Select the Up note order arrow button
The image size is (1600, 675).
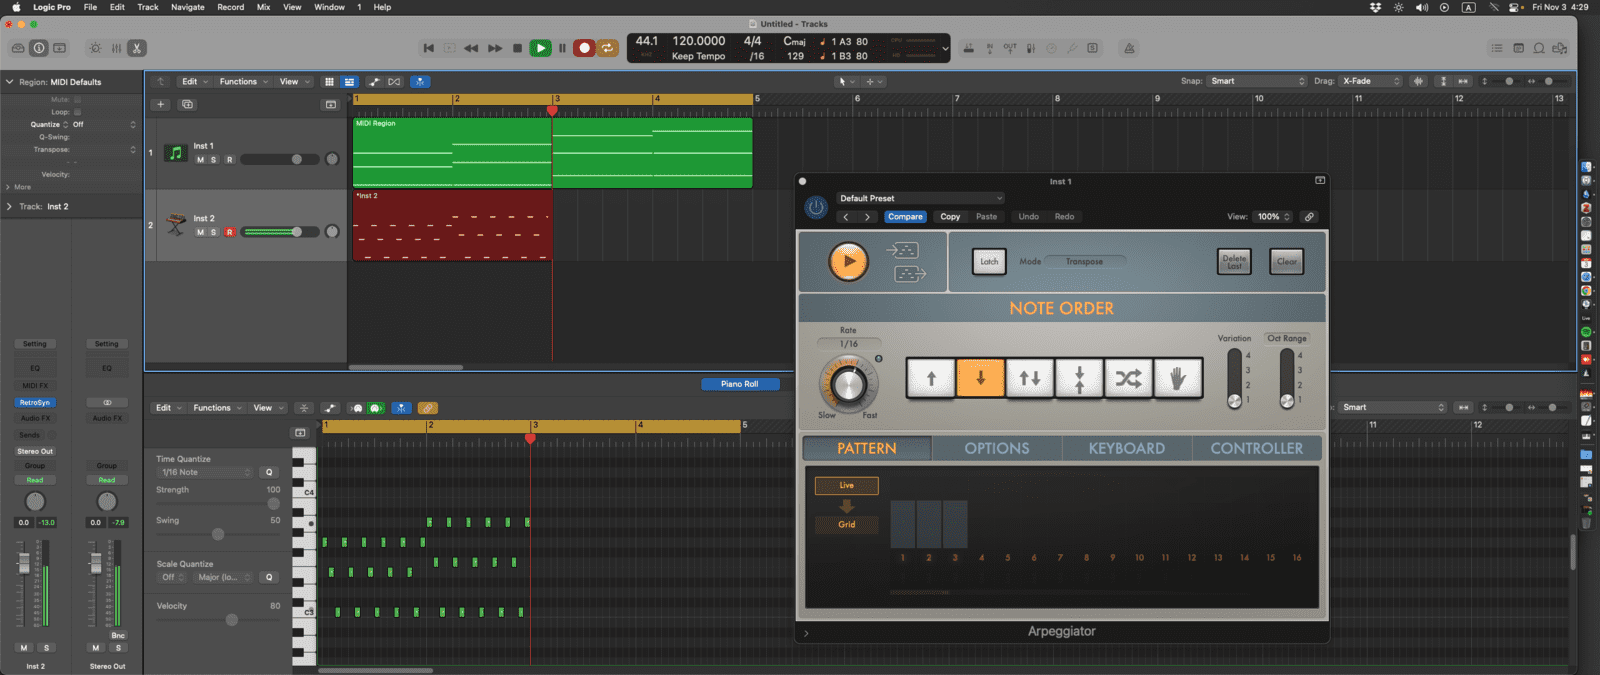(931, 378)
